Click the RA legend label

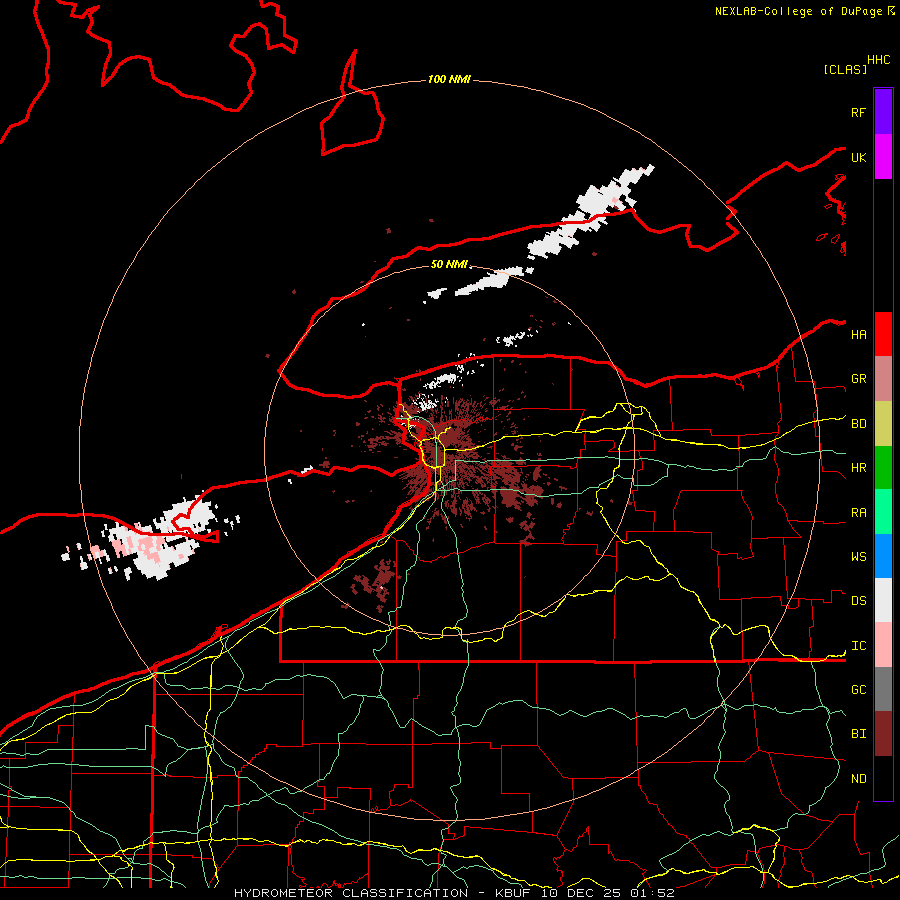pos(858,513)
